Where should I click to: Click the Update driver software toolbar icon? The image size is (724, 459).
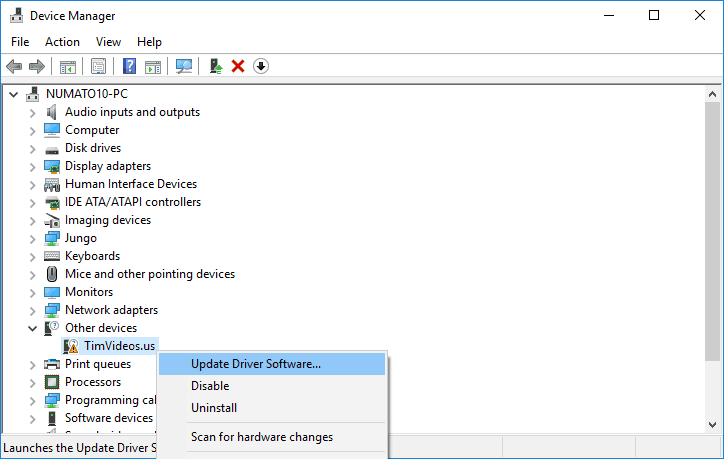tap(215, 66)
